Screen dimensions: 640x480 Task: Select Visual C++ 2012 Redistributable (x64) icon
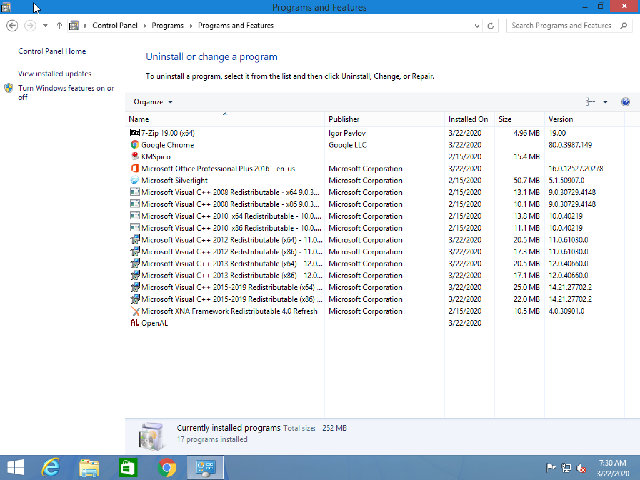[135, 240]
